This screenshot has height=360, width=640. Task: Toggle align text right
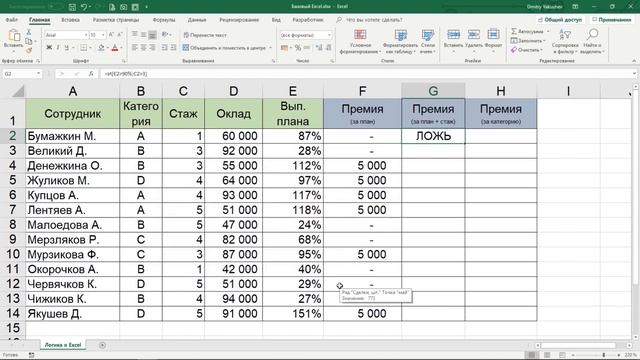[x=152, y=48]
